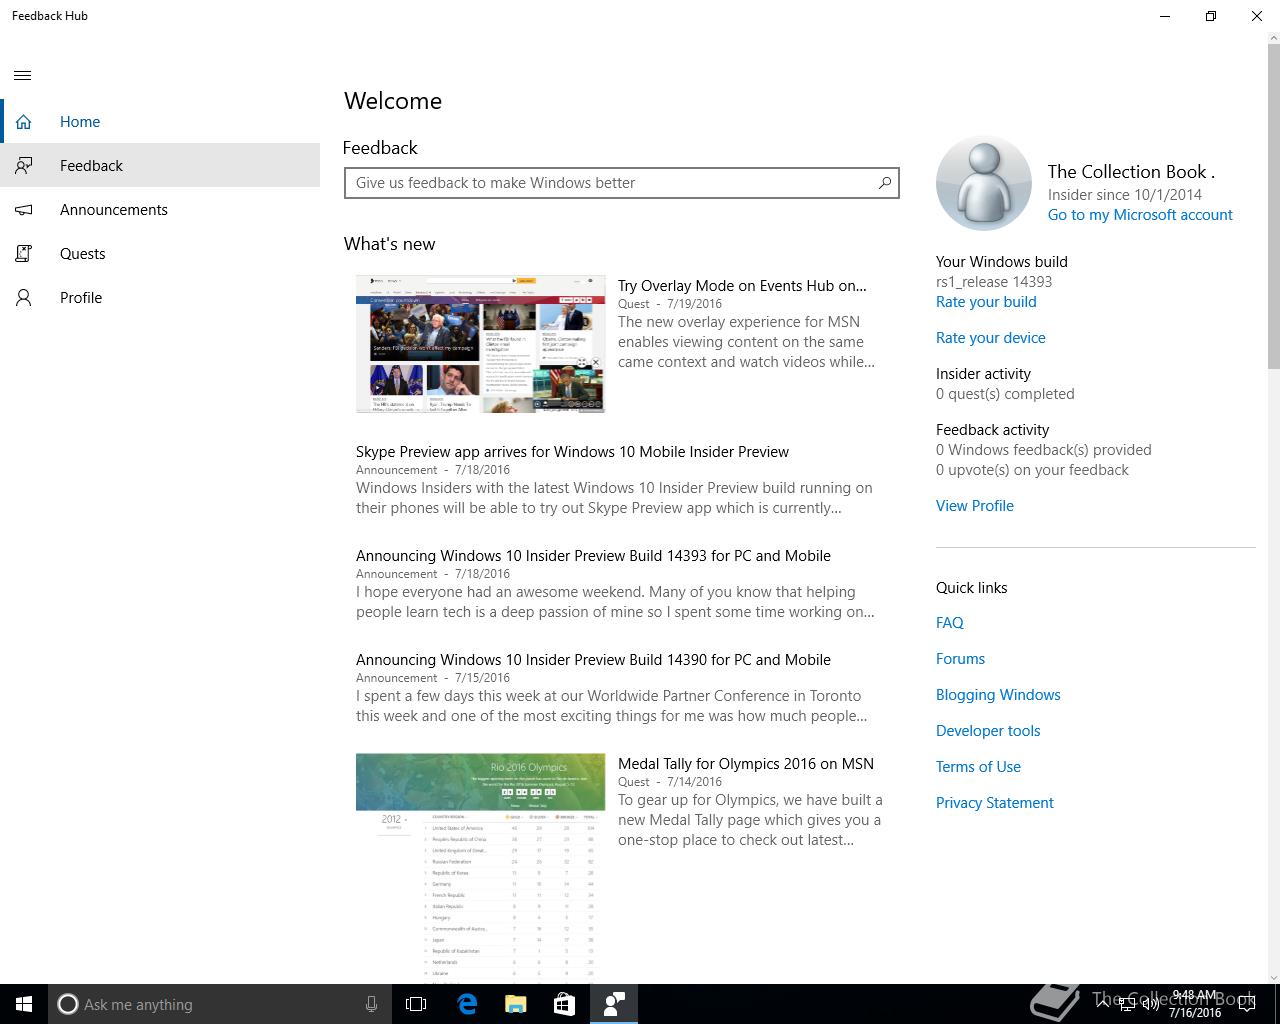The height and width of the screenshot is (1024, 1280).
Task: Click the search magnifier in feedback box
Action: click(884, 183)
